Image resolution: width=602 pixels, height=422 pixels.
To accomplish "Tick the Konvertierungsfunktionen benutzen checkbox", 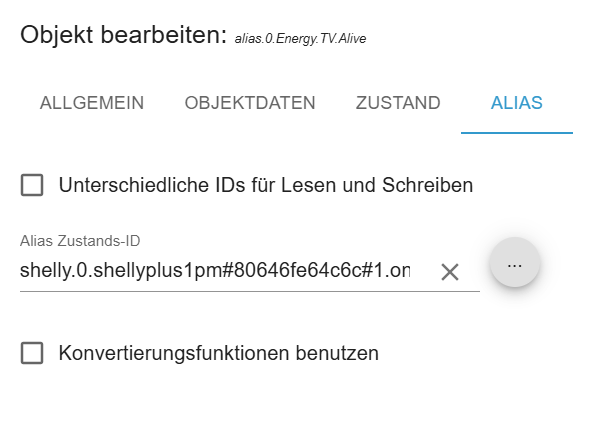I will [33, 353].
